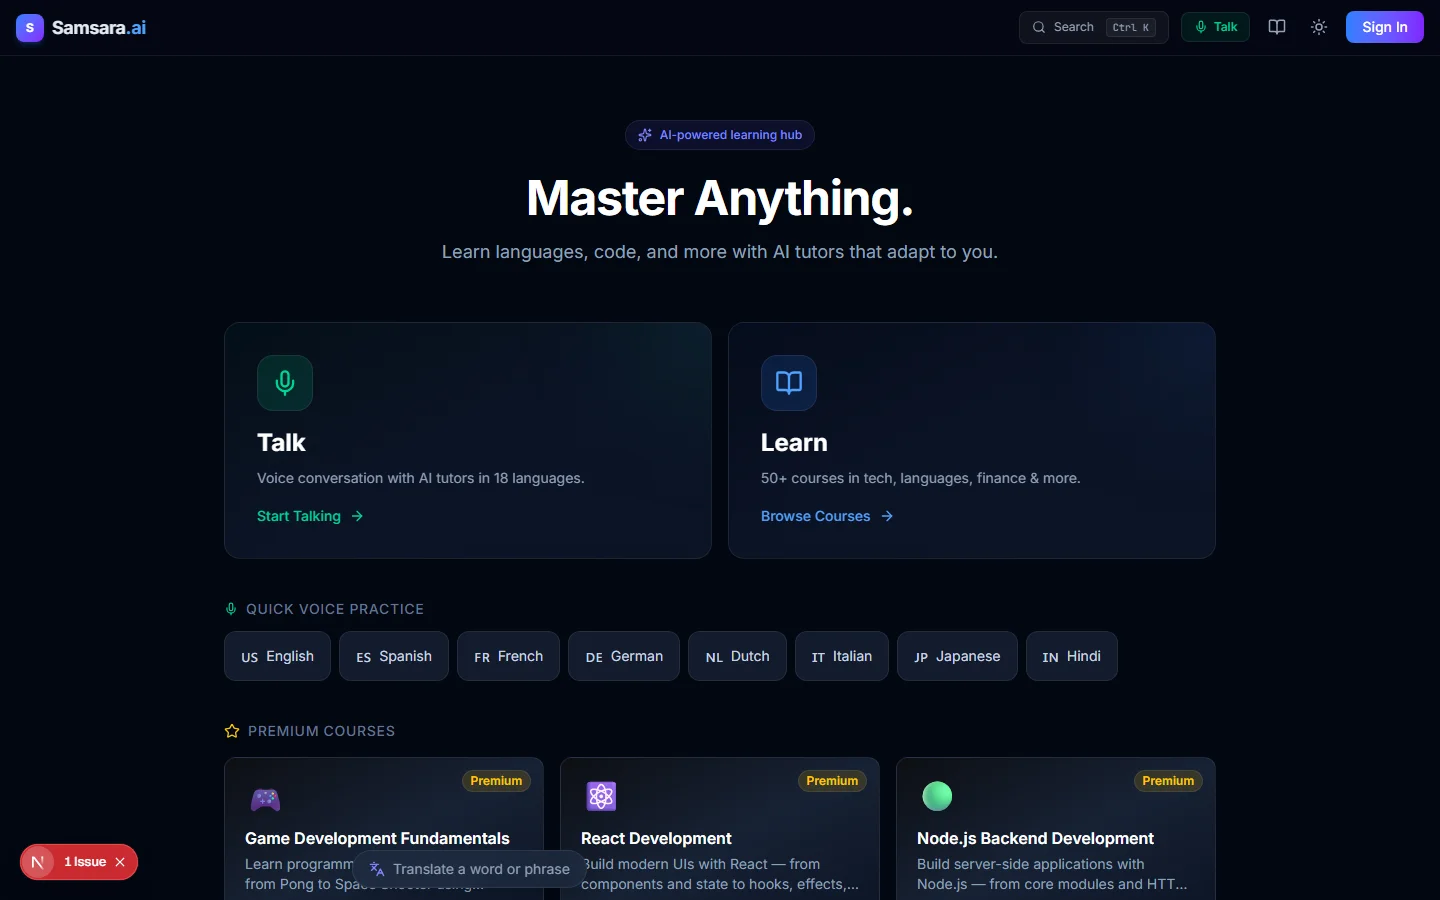This screenshot has height=900, width=1440.
Task: Dismiss the 1 Issue badge
Action: point(120,862)
